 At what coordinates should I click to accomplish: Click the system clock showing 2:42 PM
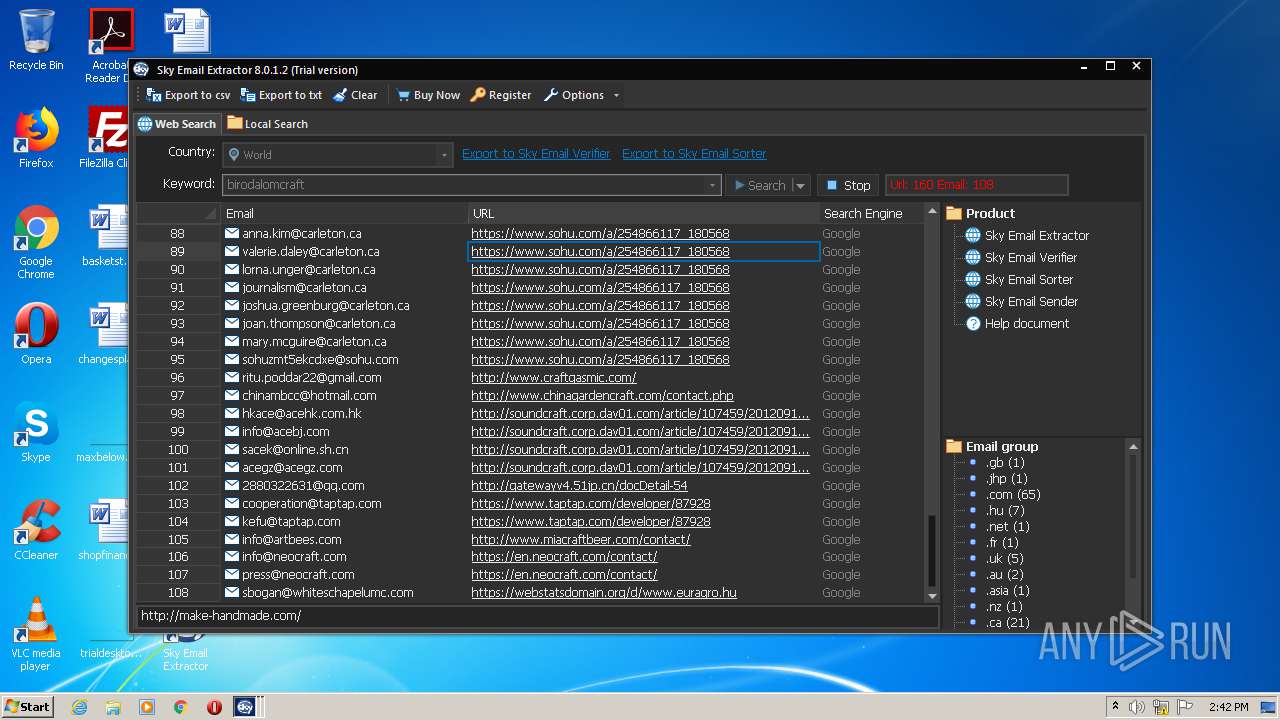(1228, 707)
